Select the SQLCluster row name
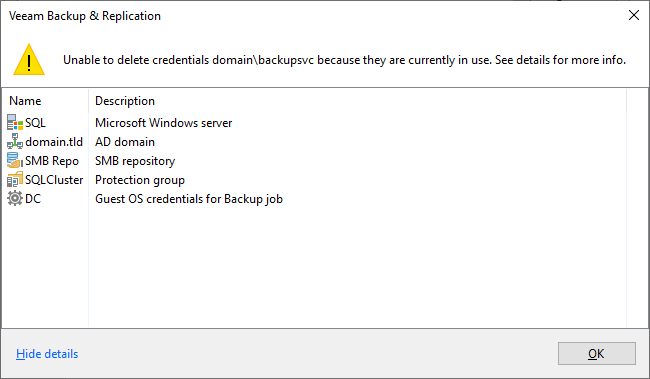Screen dimensions: 650x379 click(x=54, y=180)
